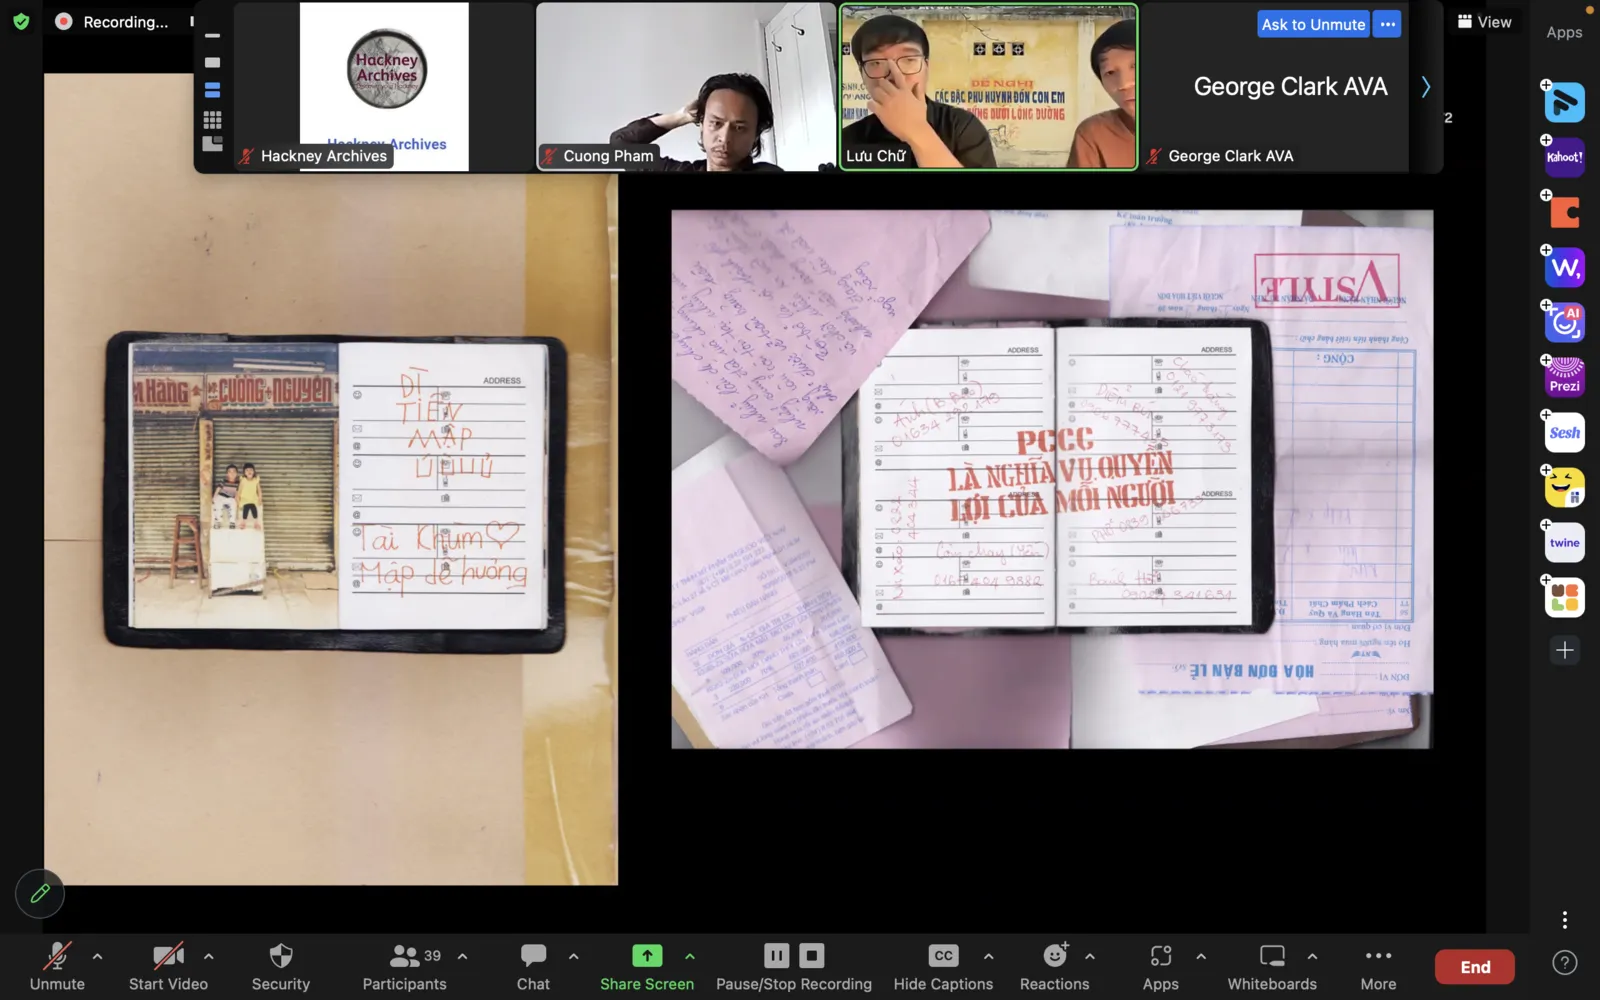Select Cuong Pham's video thumbnail
The width and height of the screenshot is (1600, 1000).
coord(686,86)
